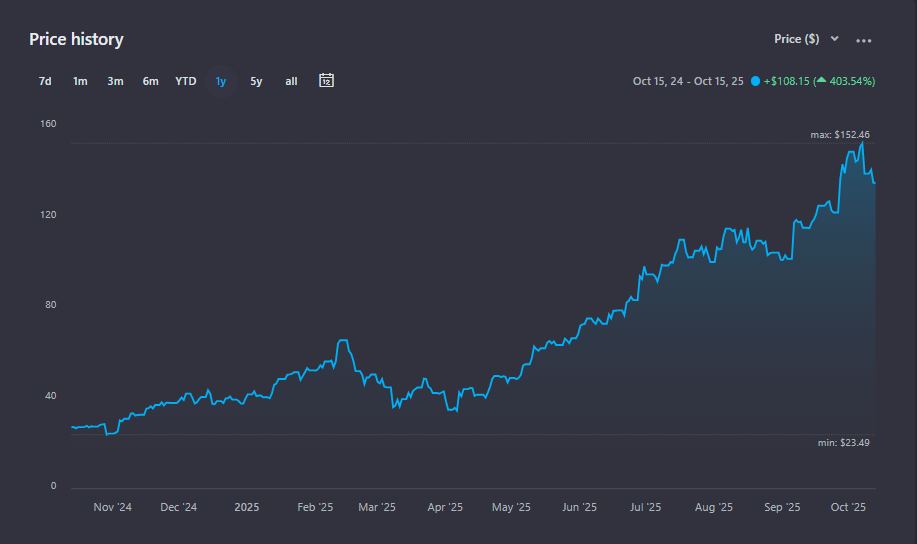Choose the 3m time range
The height and width of the screenshot is (544, 917).
pyautogui.click(x=115, y=81)
